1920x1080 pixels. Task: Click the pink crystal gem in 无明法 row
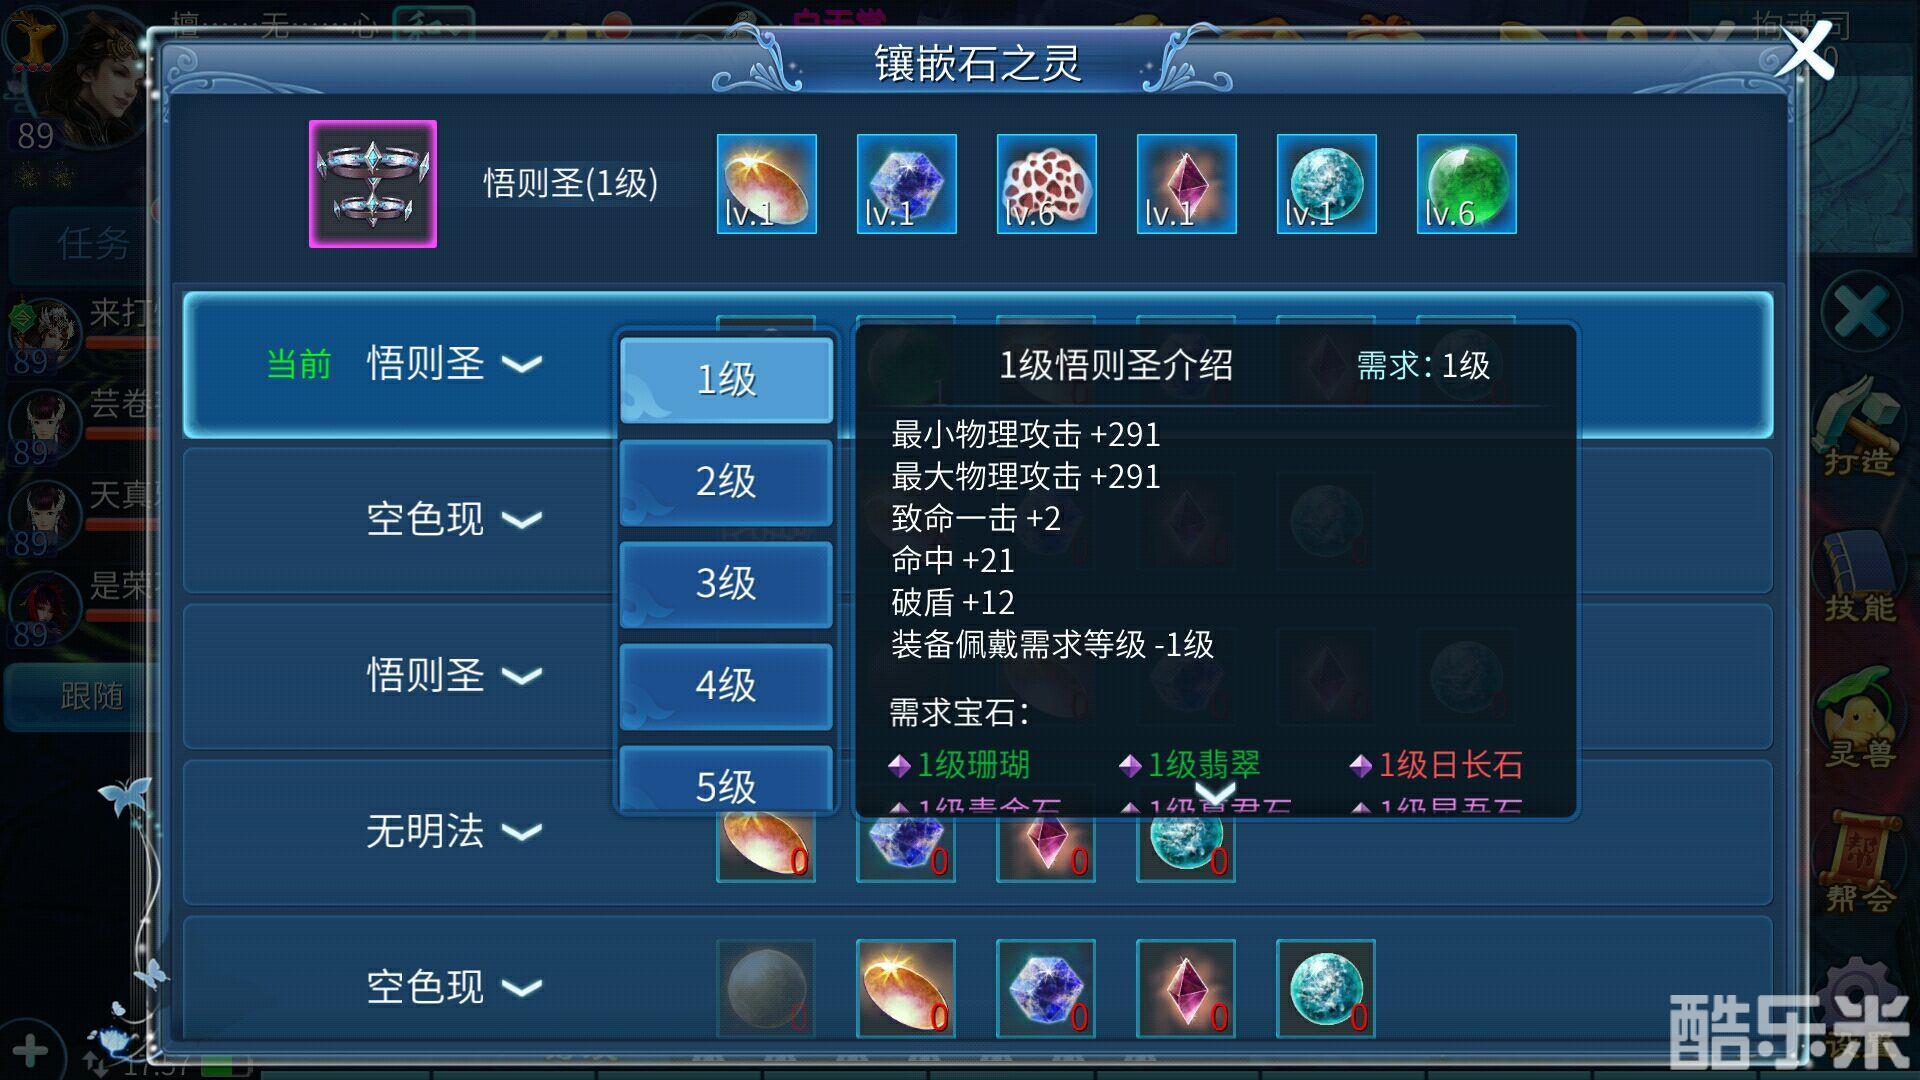(1046, 842)
